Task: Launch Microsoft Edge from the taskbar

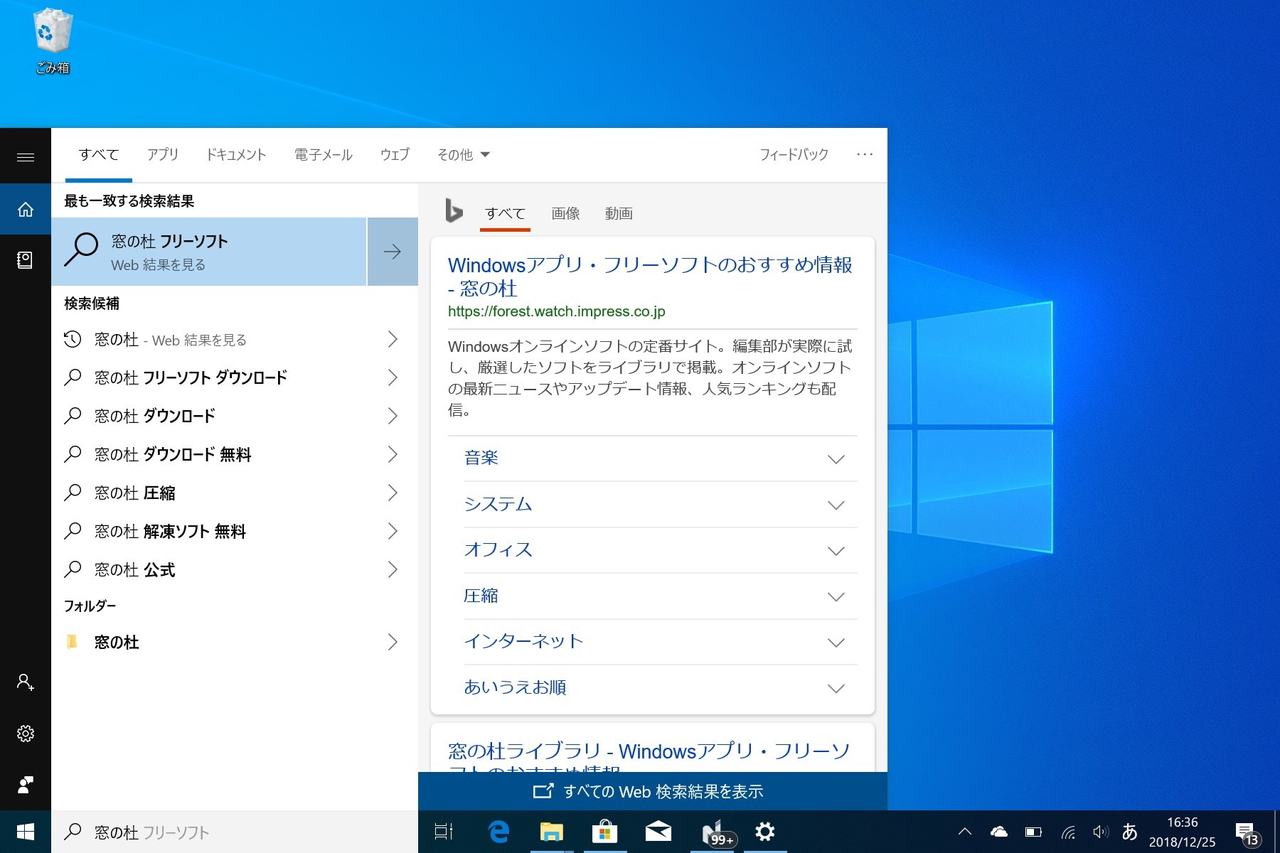Action: click(498, 831)
